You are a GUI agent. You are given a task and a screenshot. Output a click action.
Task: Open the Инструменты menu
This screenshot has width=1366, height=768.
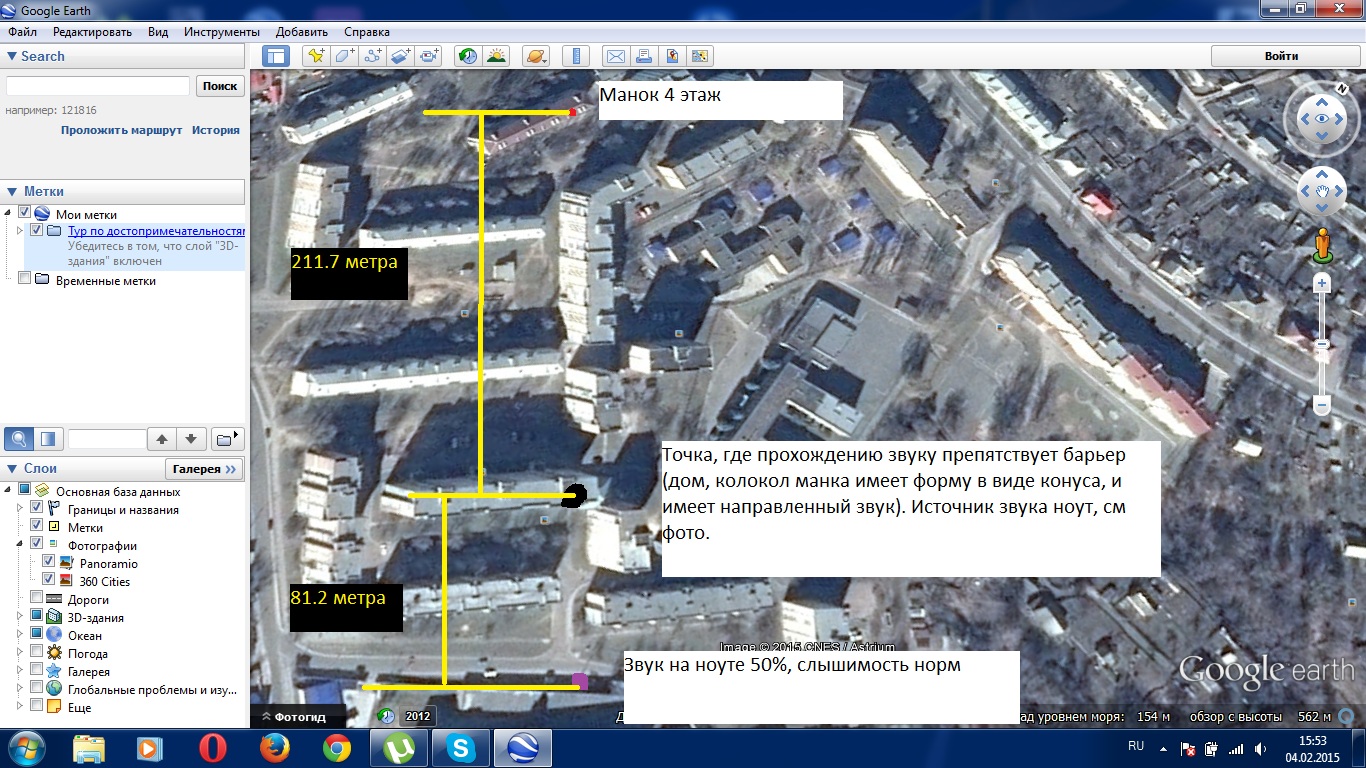pos(221,32)
